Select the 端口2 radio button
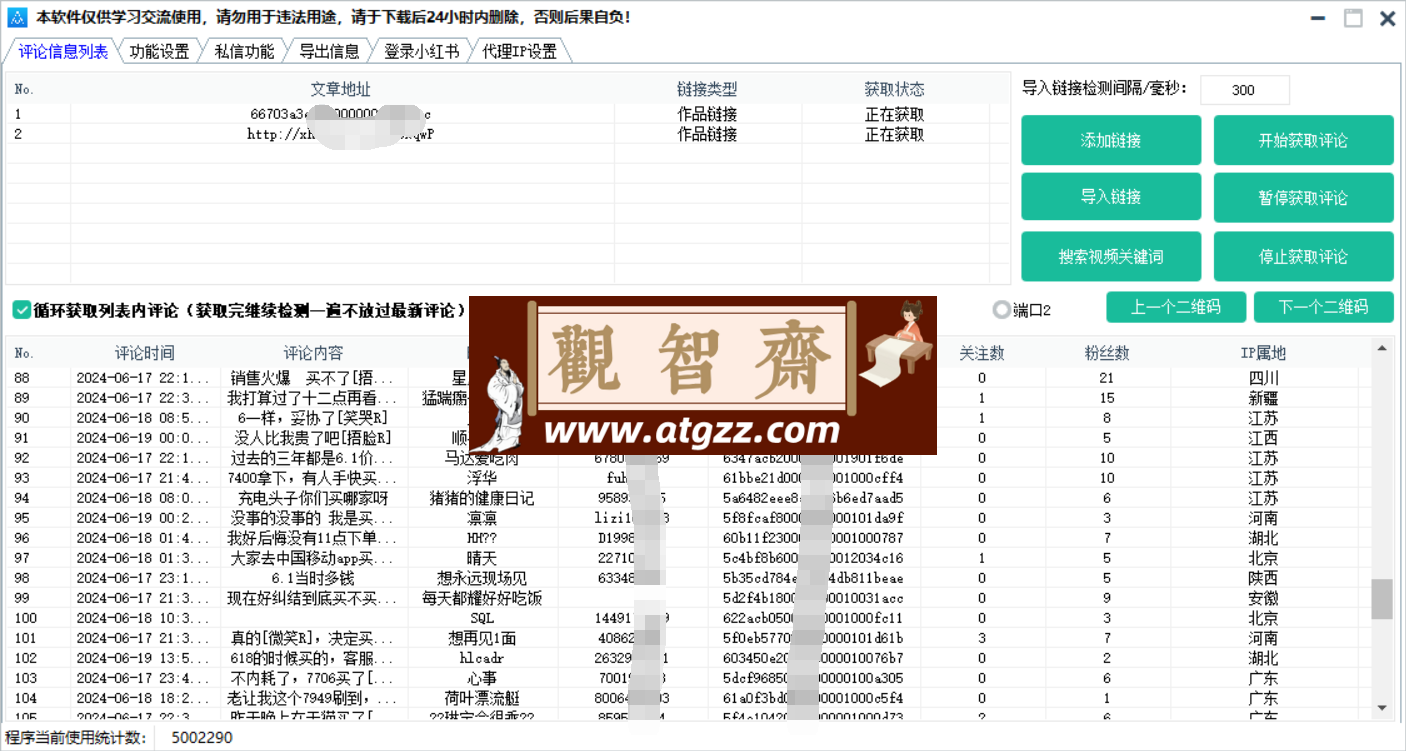Viewport: 1406px width, 751px height. click(x=1001, y=310)
